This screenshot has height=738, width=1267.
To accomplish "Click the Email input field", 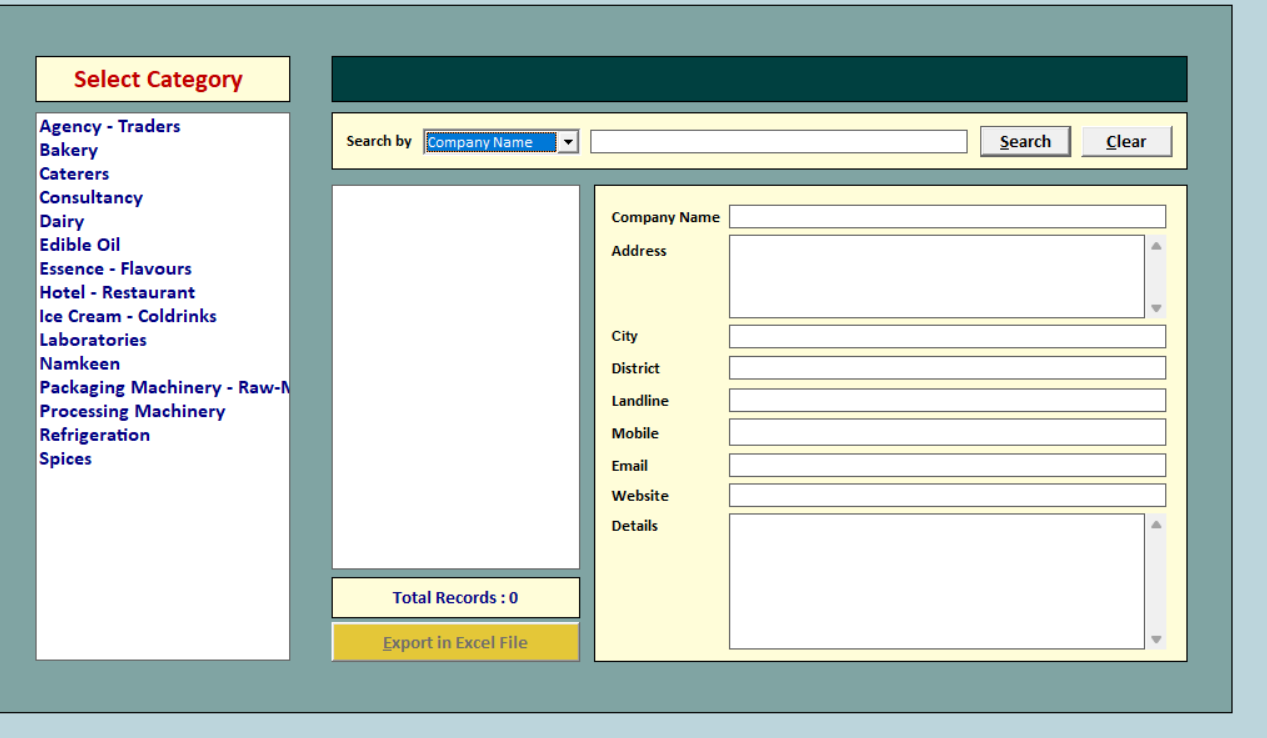I will tap(946, 465).
